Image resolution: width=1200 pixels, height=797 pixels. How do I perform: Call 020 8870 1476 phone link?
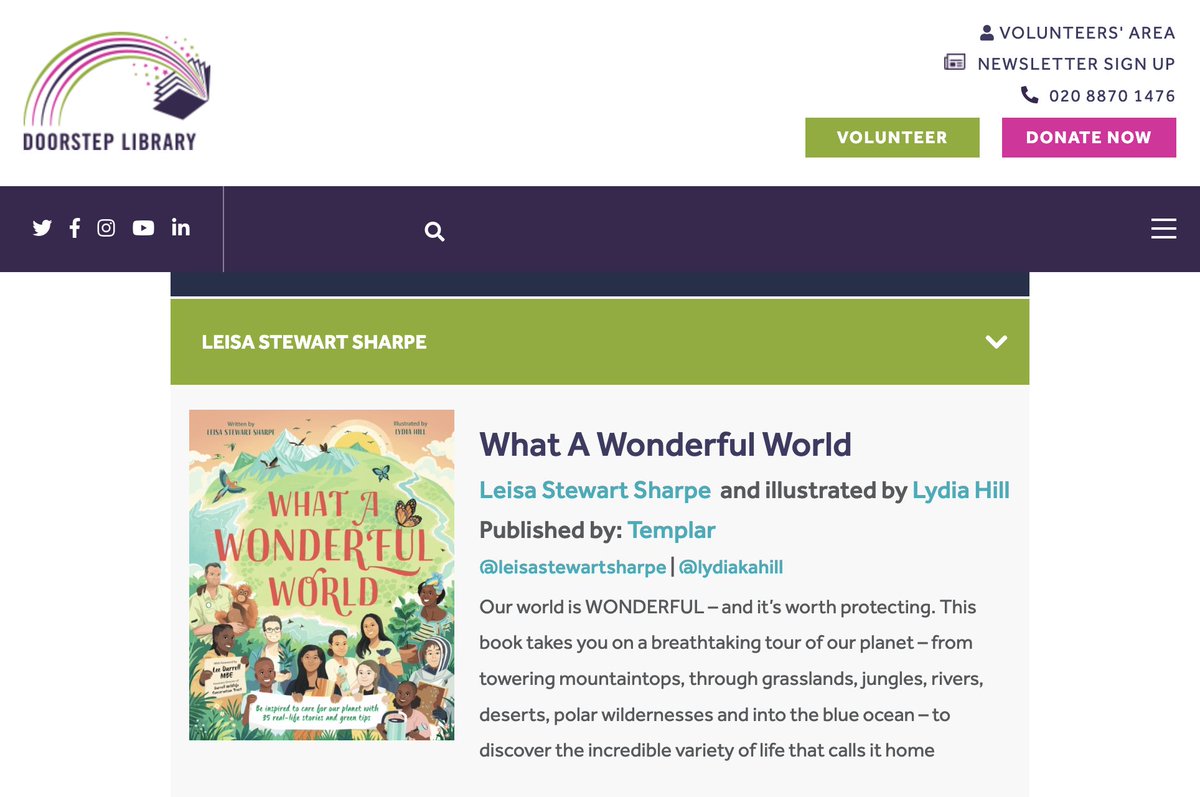click(x=1112, y=96)
